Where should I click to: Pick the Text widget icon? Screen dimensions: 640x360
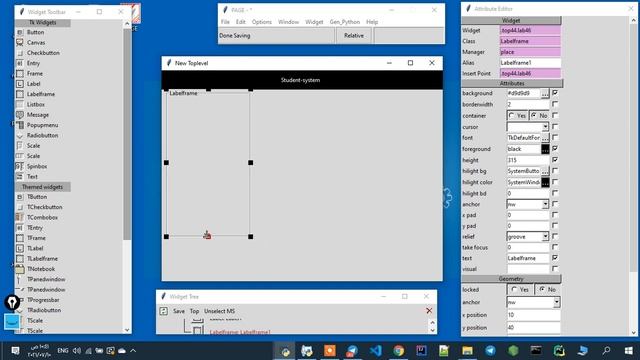[x=20, y=176]
